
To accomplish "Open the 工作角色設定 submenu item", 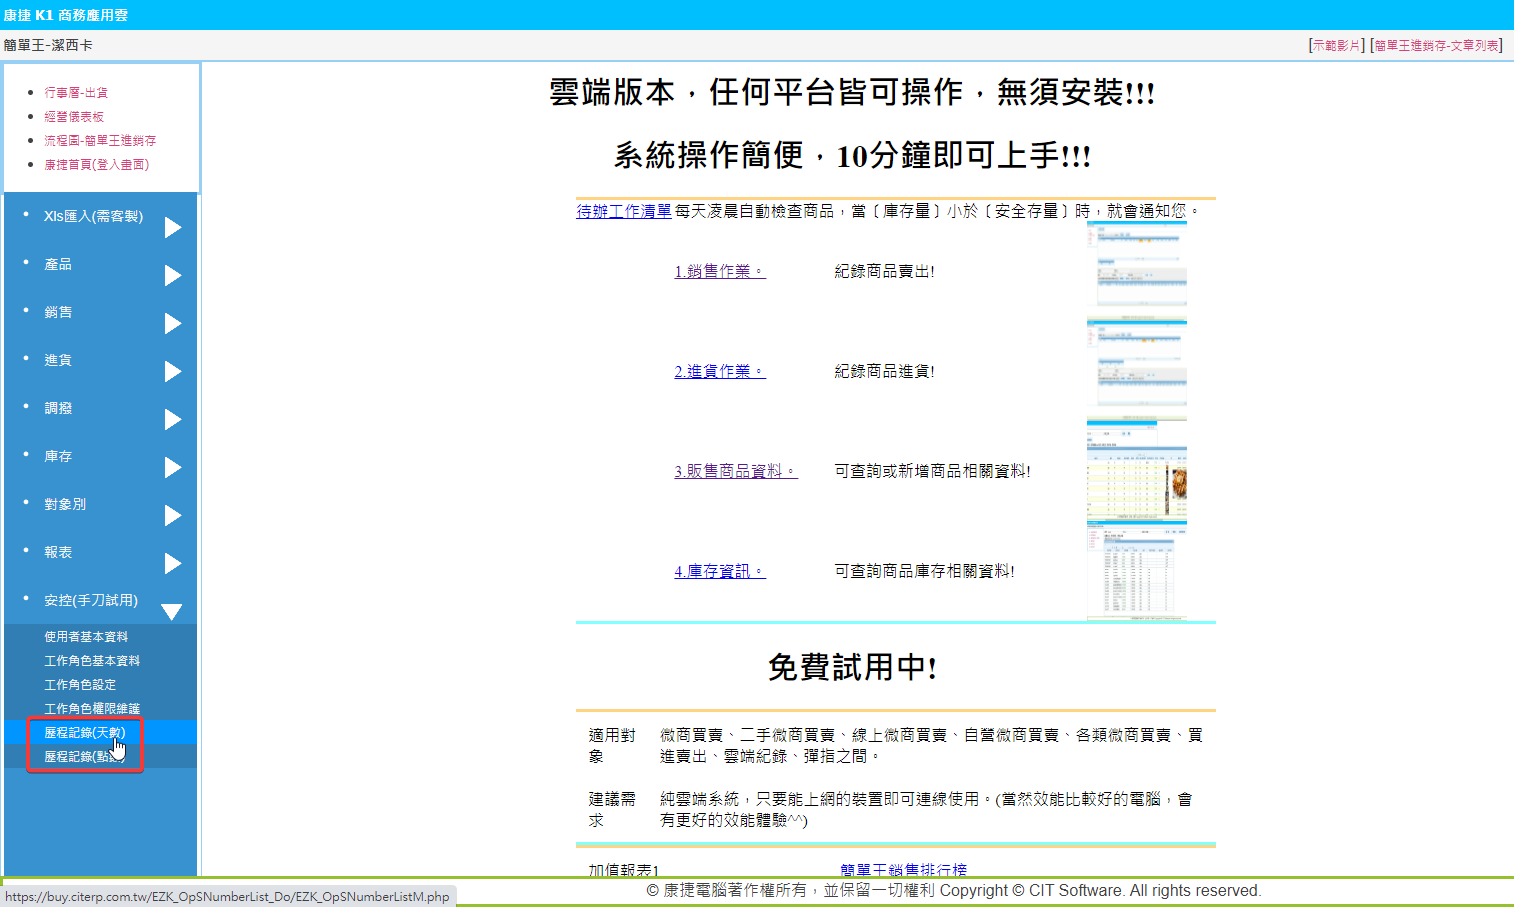I will pyautogui.click(x=80, y=685).
